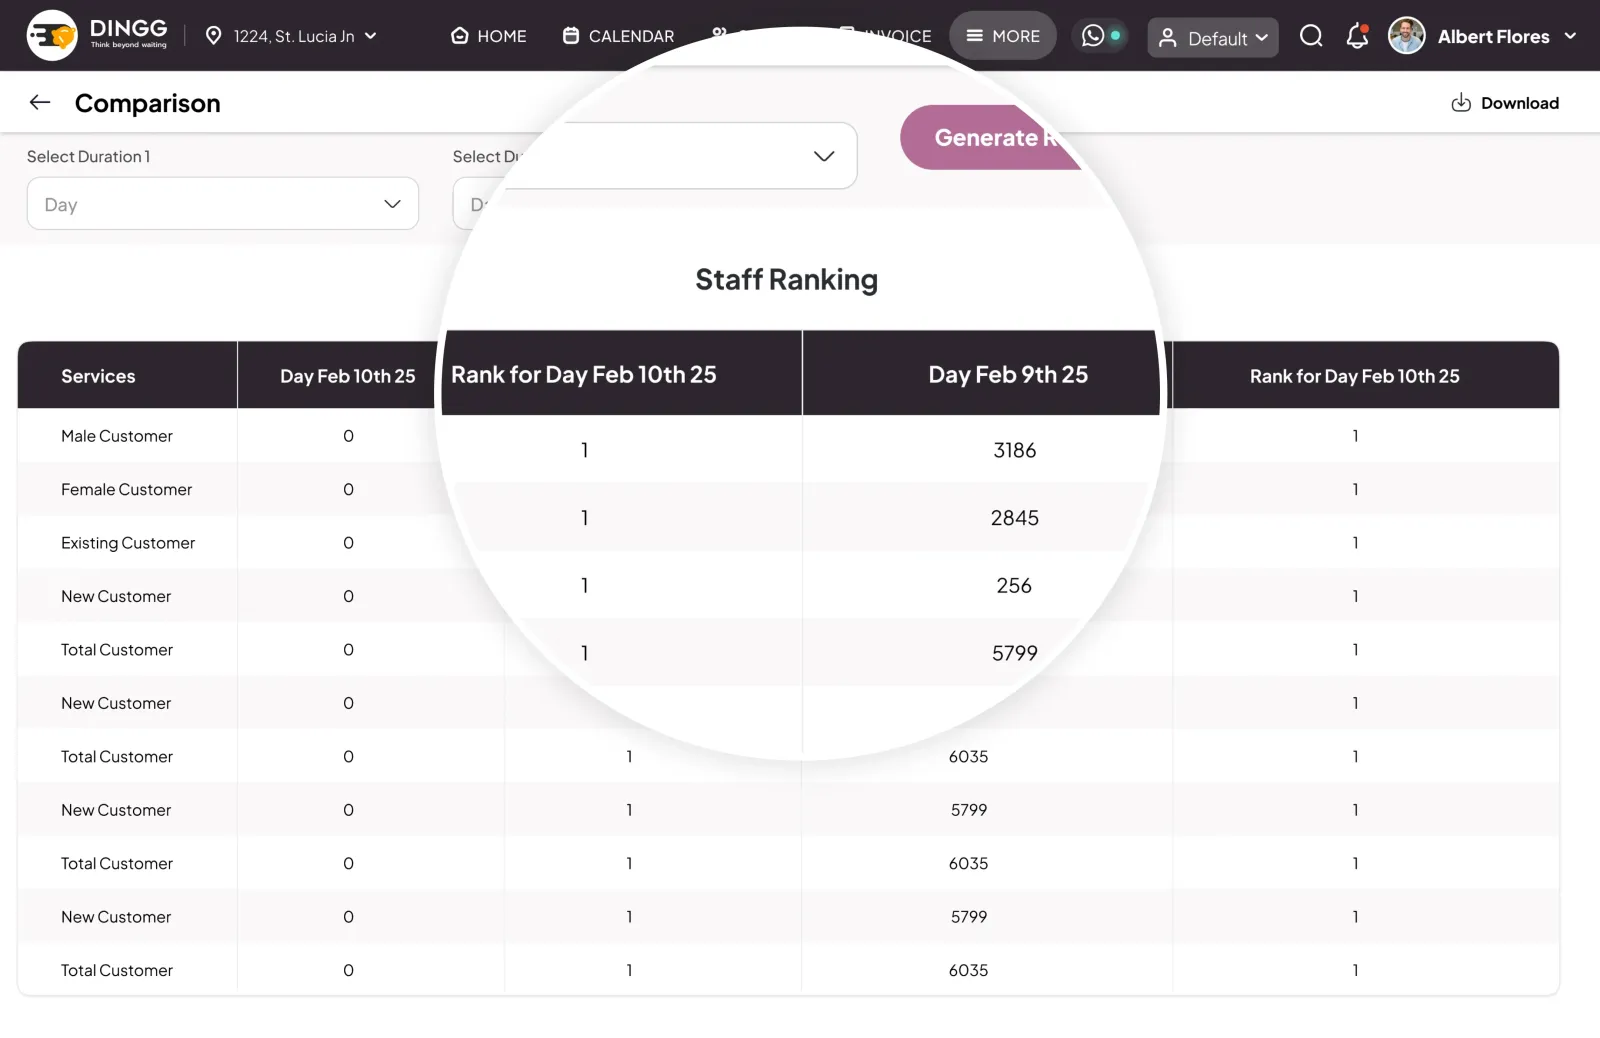Viewport: 1600px width, 1038px height.
Task: Click the 3186 value cell
Action: pos(1014,450)
